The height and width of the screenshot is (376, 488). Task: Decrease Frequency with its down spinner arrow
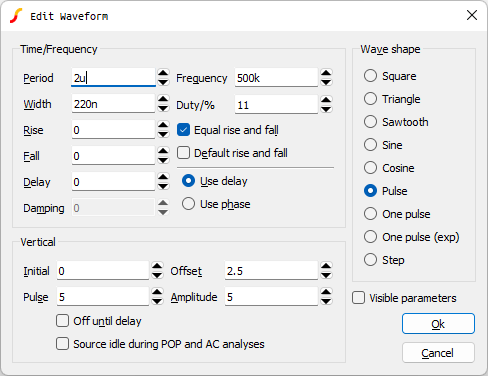[326, 82]
